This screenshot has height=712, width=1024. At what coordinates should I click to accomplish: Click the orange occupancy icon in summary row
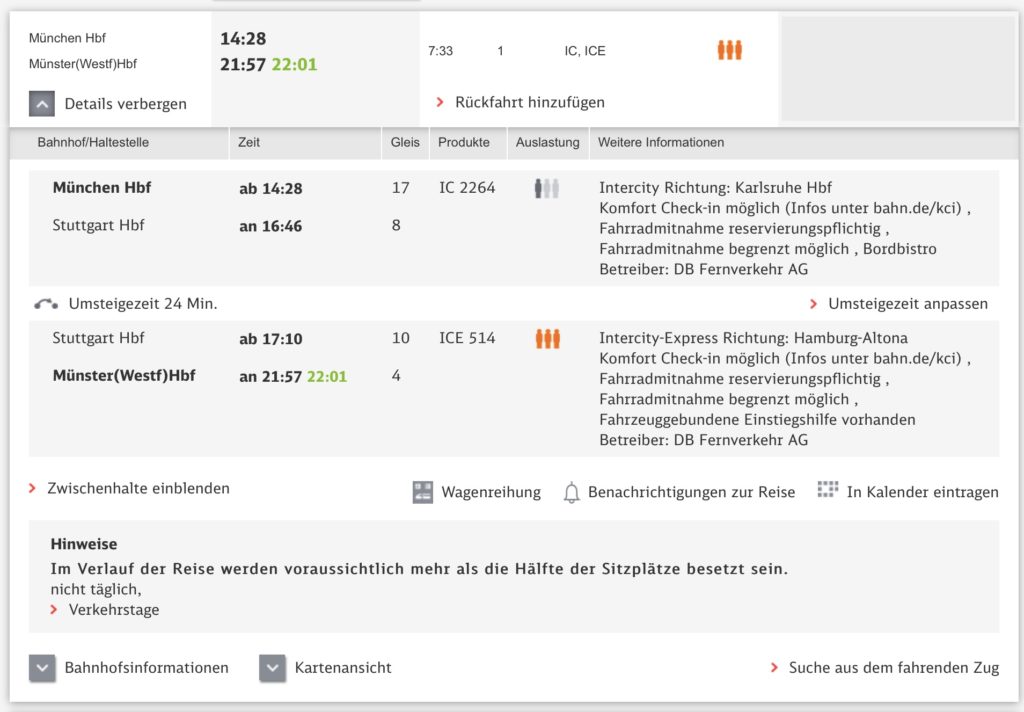click(729, 50)
